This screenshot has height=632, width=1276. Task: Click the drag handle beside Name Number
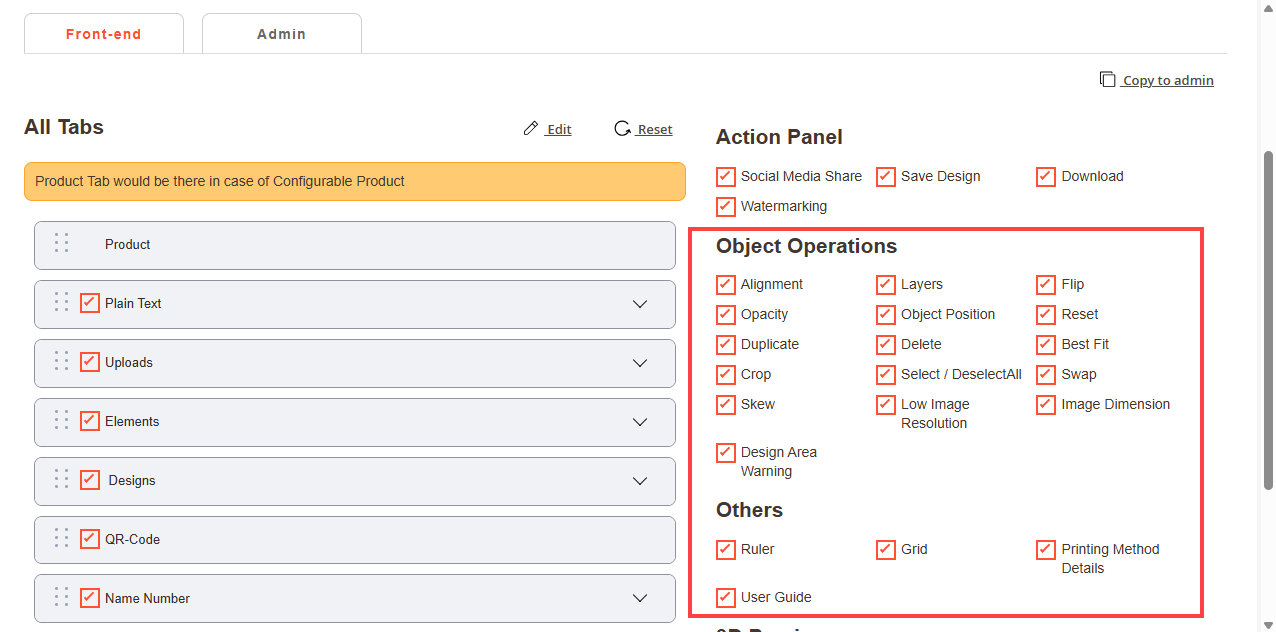click(x=61, y=597)
